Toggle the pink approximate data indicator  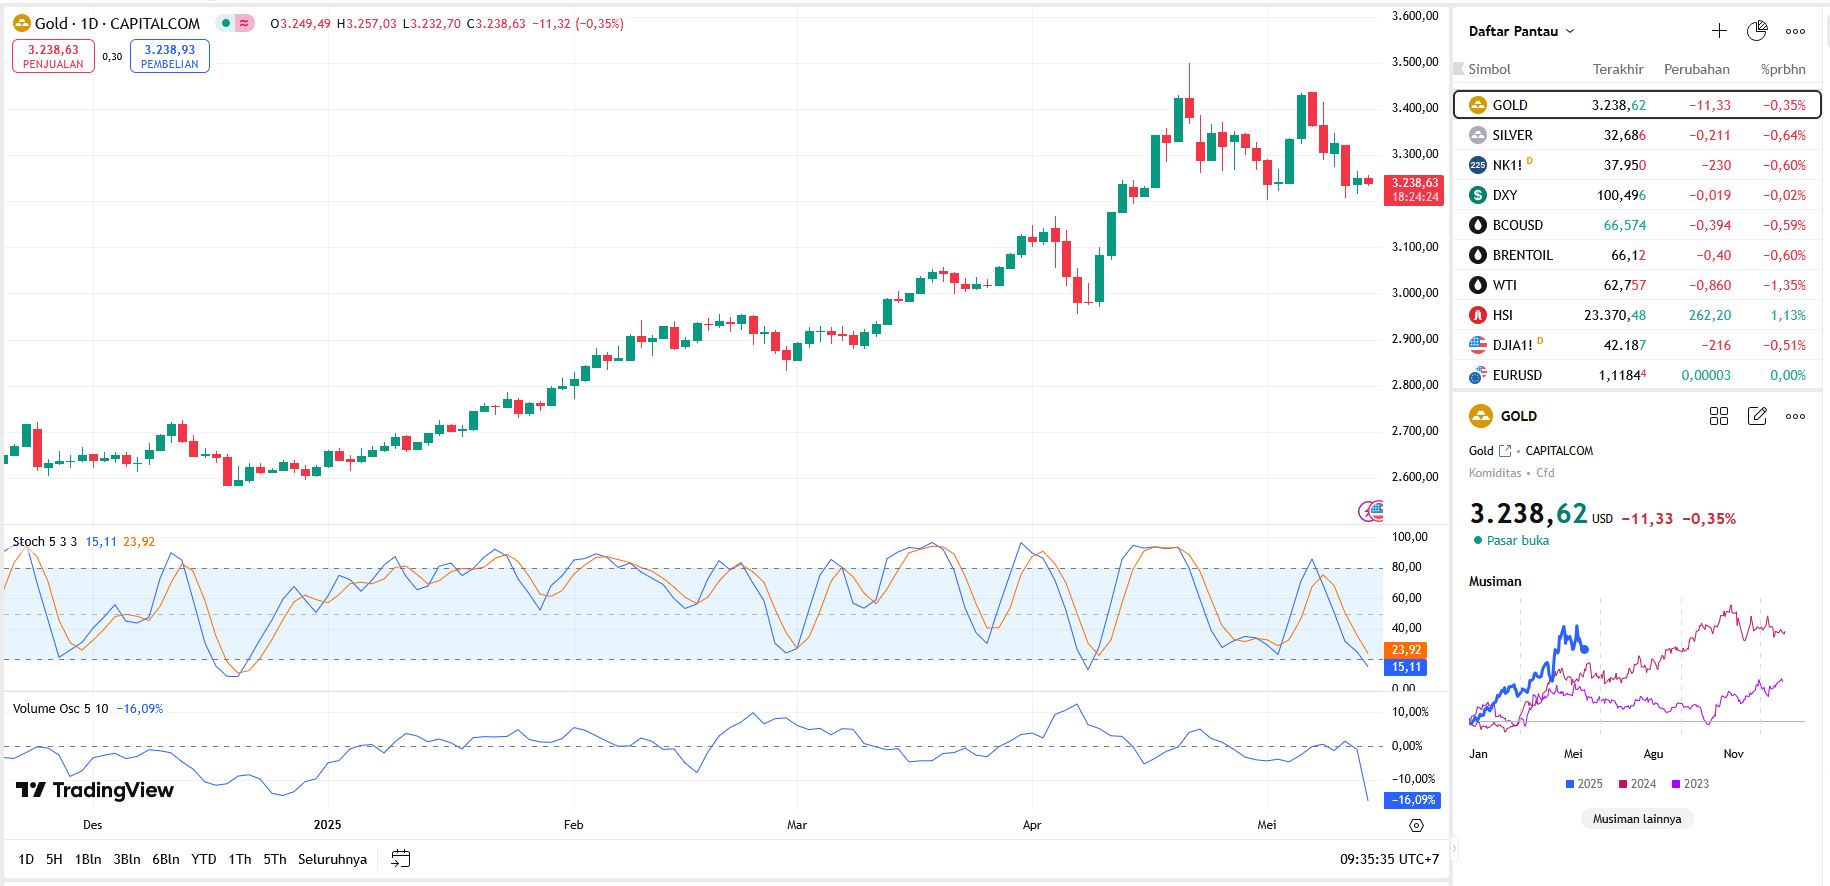click(x=244, y=23)
